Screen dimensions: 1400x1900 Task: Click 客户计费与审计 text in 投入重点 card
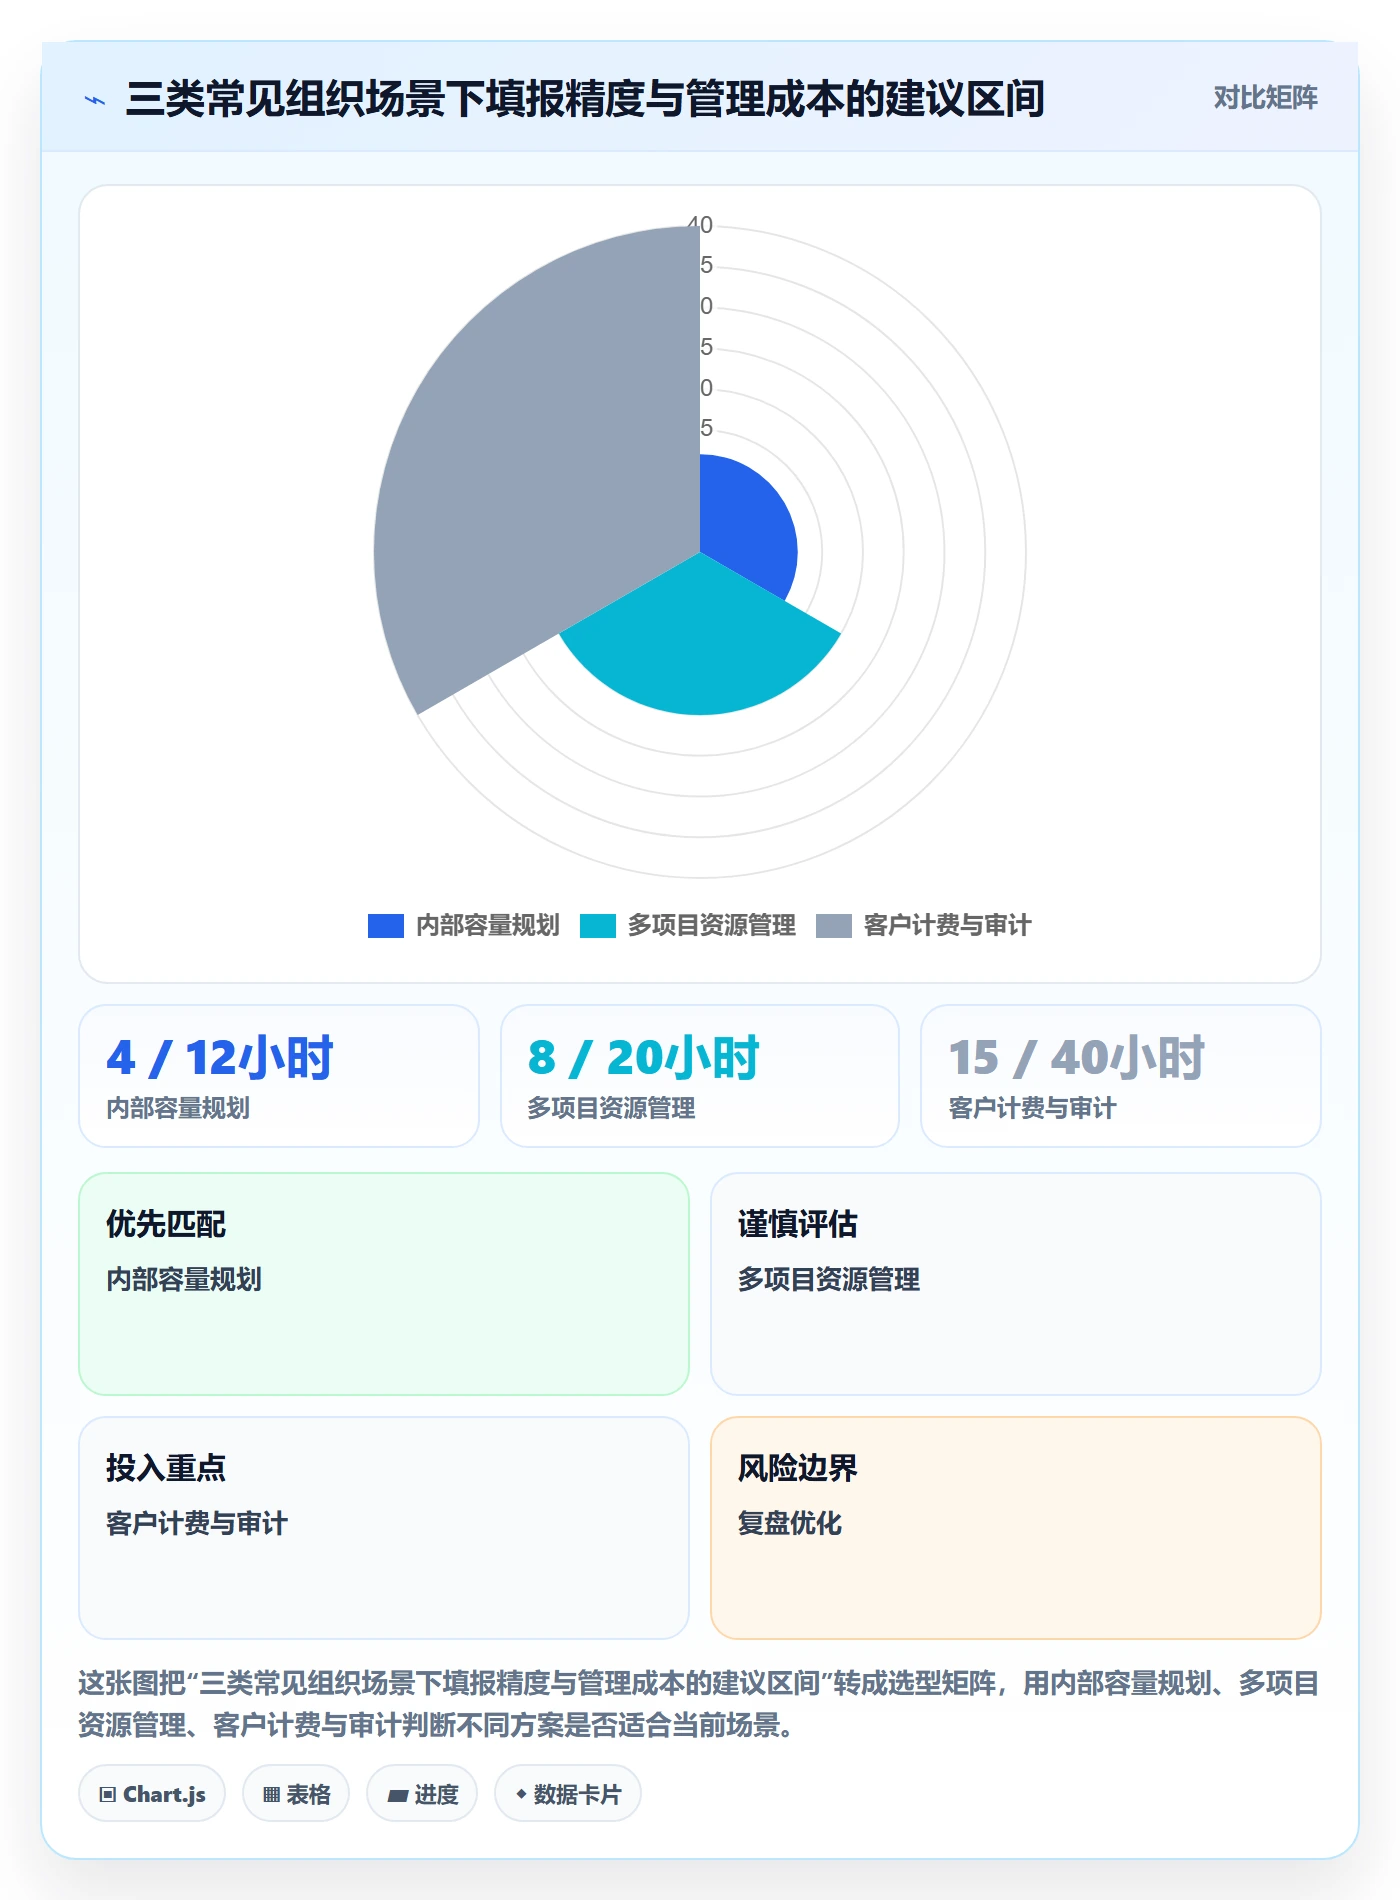(x=197, y=1523)
